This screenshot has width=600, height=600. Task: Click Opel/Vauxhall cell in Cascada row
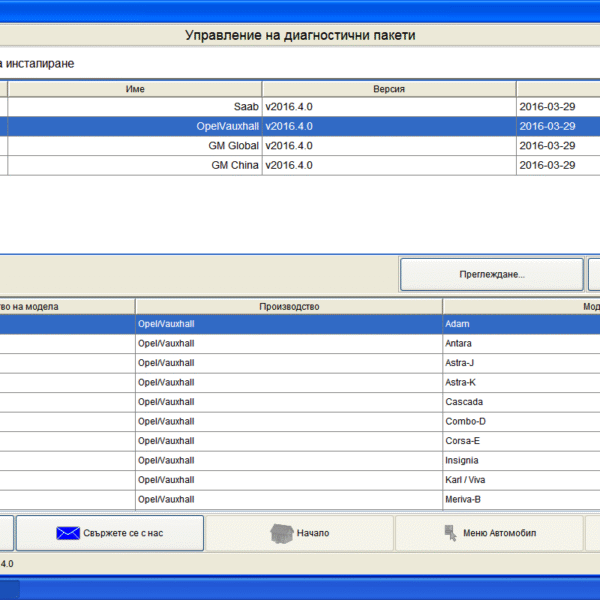pos(289,402)
